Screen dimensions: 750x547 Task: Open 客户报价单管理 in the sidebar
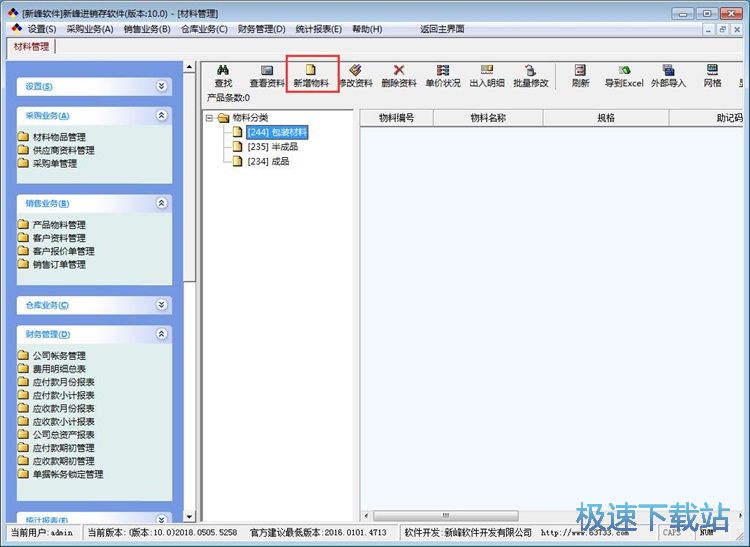pos(56,251)
